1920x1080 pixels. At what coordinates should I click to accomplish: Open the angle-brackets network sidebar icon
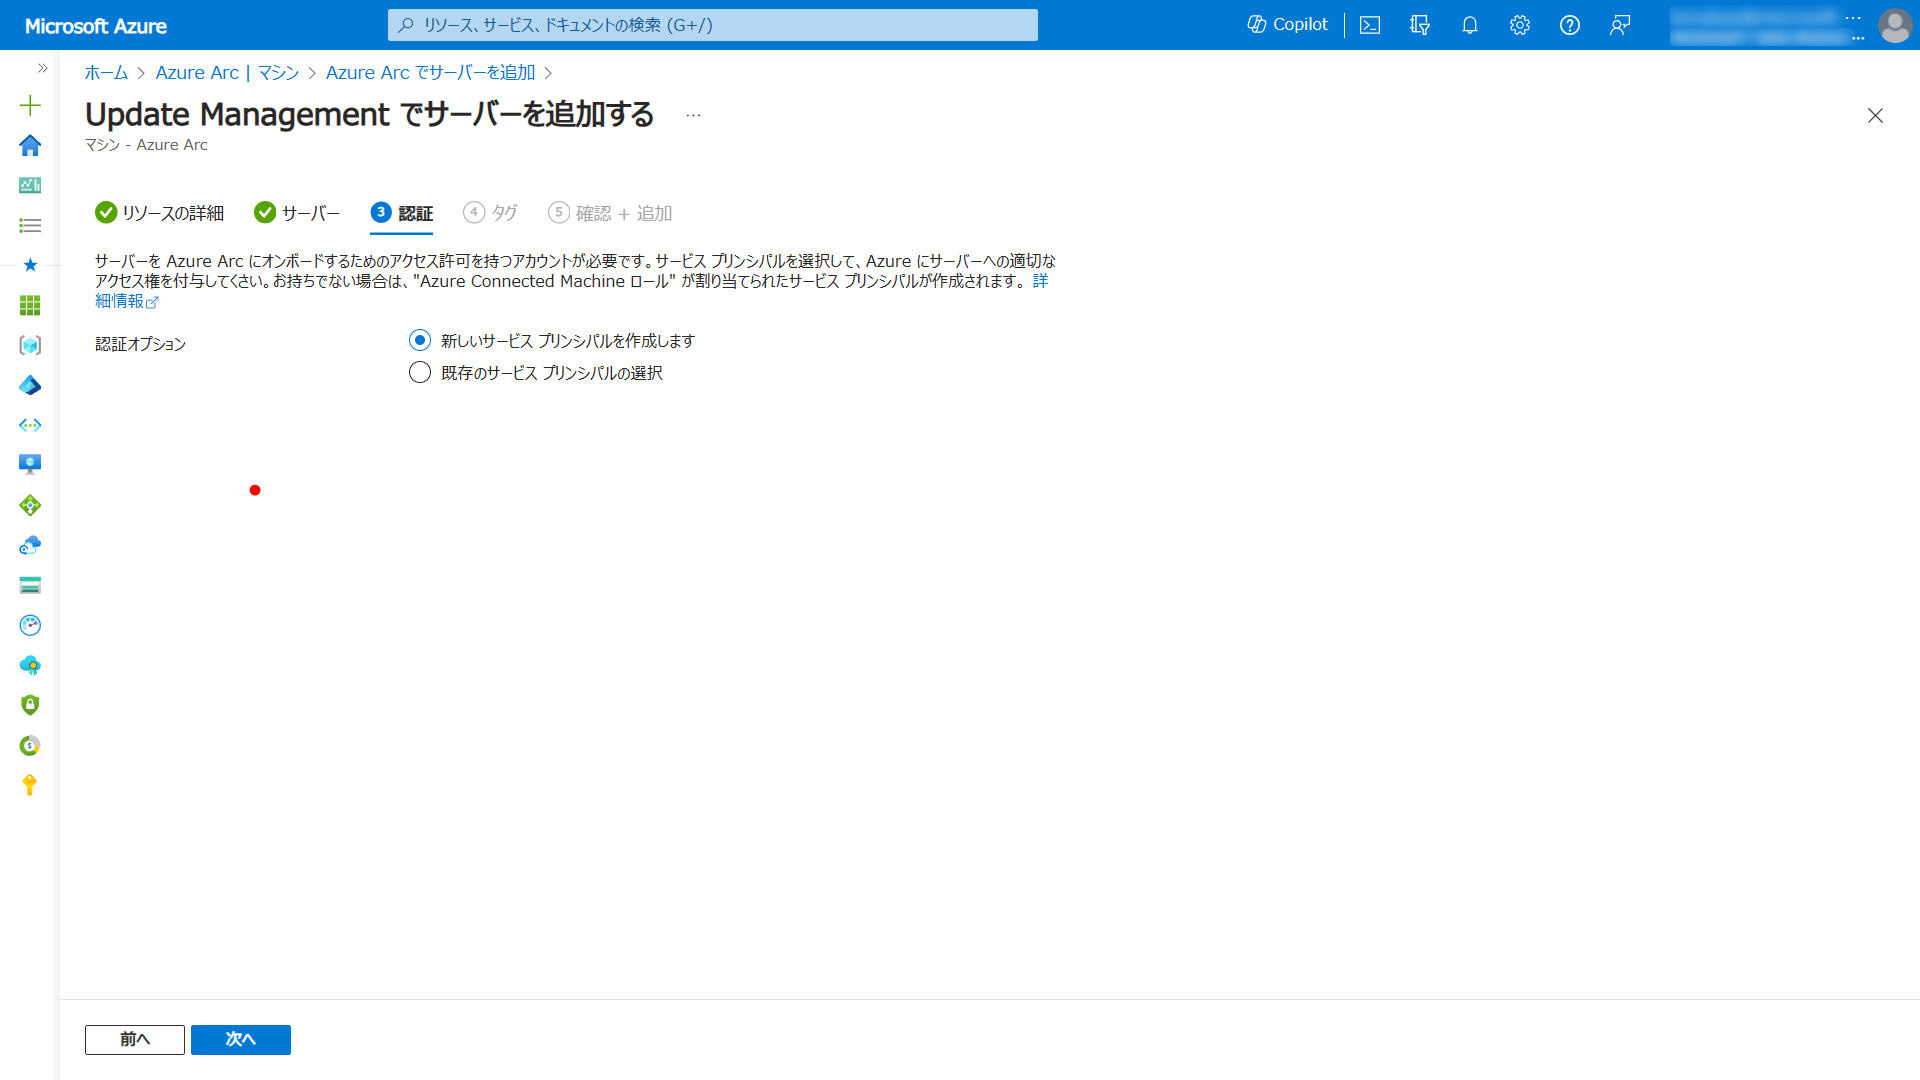coord(30,425)
